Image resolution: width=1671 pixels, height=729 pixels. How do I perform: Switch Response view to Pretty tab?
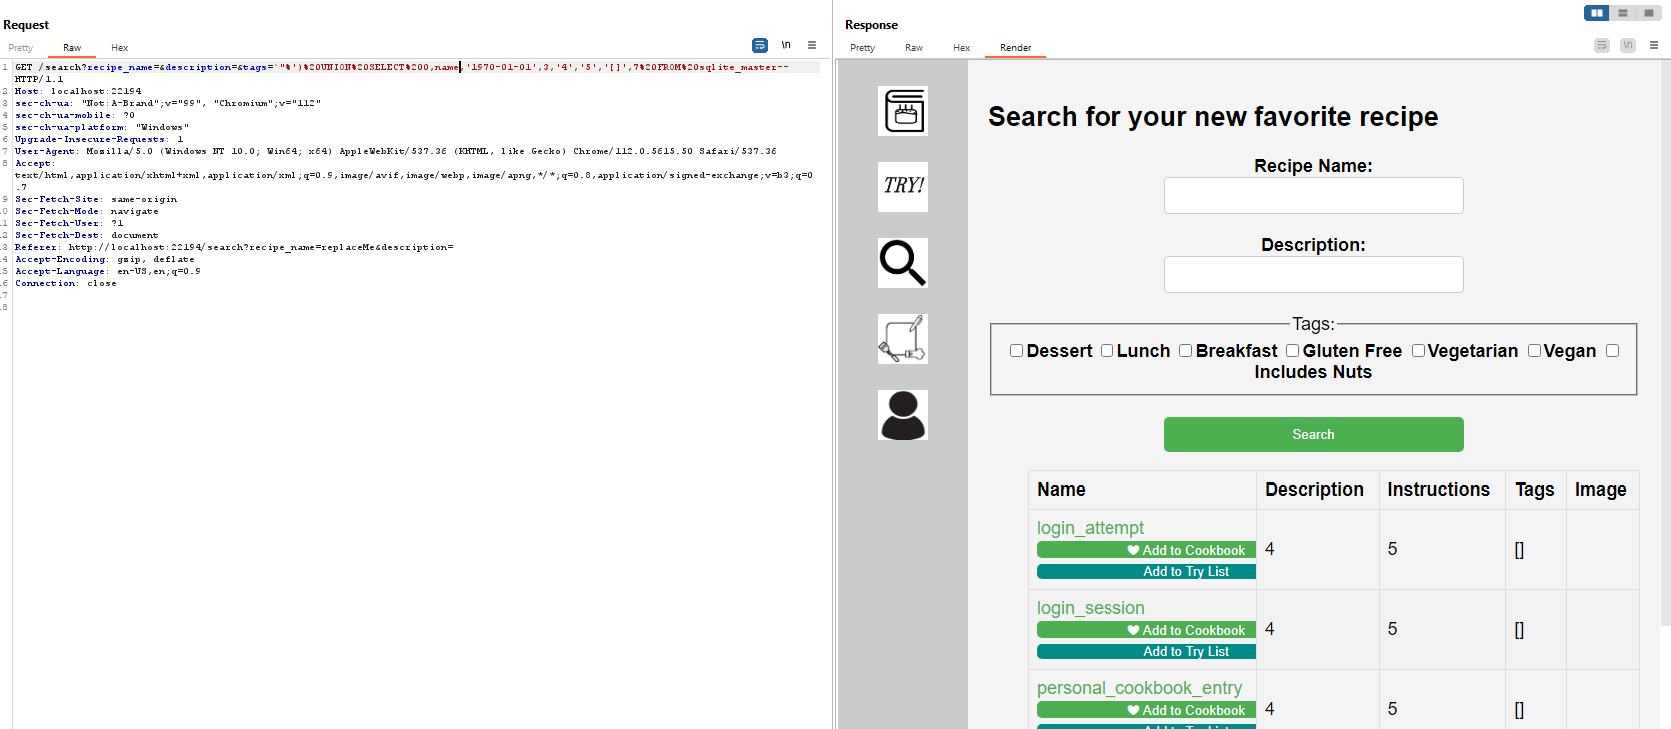(x=863, y=48)
